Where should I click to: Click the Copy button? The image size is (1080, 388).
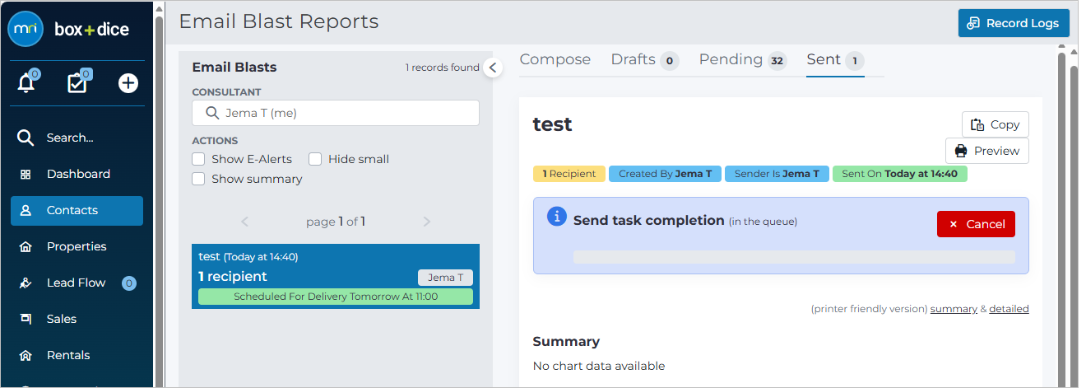(995, 125)
